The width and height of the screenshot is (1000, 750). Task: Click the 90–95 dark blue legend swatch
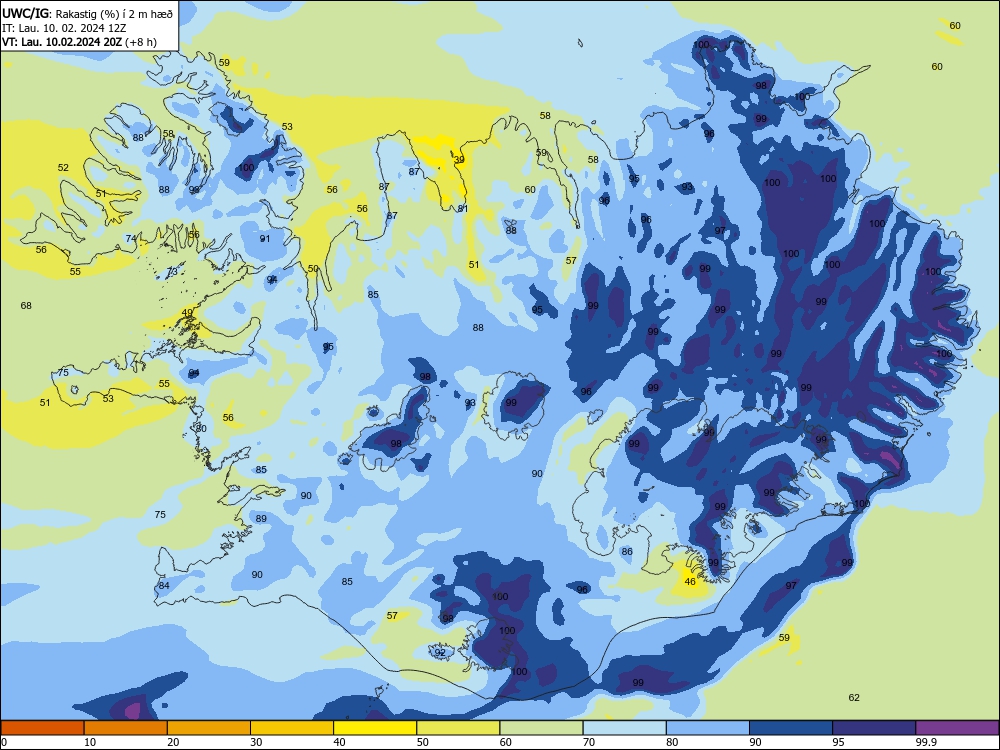click(791, 728)
